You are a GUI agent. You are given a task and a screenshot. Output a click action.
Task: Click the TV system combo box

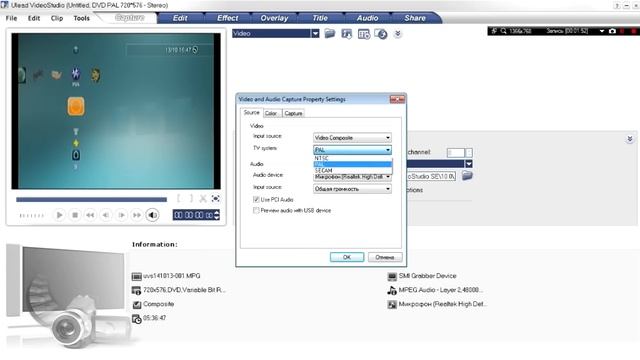[x=352, y=150]
